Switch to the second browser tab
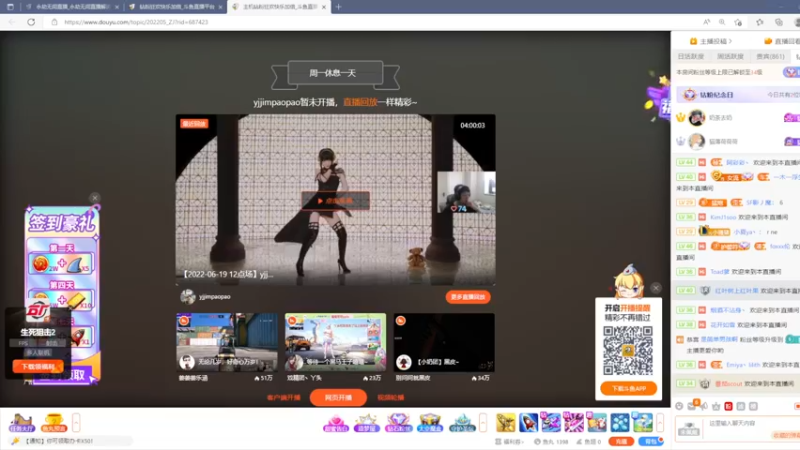This screenshot has width=800, height=450. tap(175, 7)
